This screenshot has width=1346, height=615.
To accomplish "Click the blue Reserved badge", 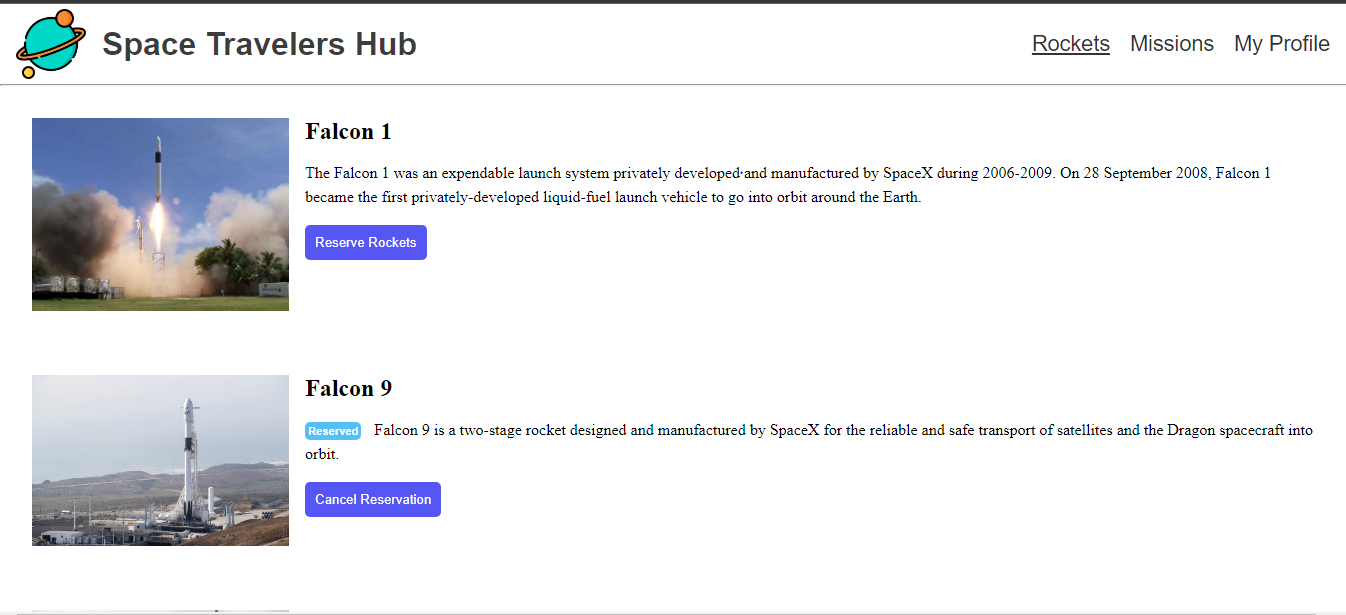I will coord(333,431).
